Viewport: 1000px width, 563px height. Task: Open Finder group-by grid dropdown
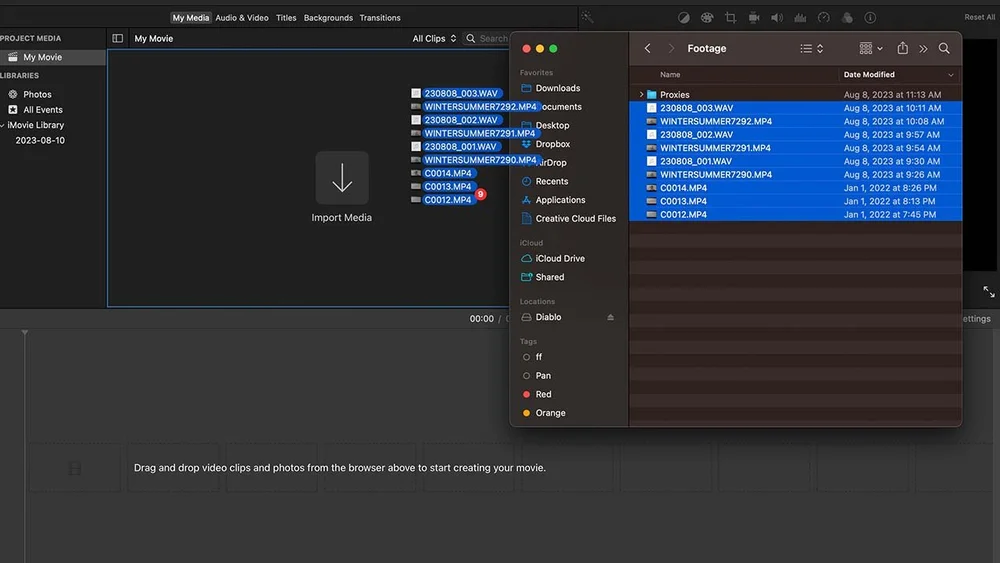point(871,48)
